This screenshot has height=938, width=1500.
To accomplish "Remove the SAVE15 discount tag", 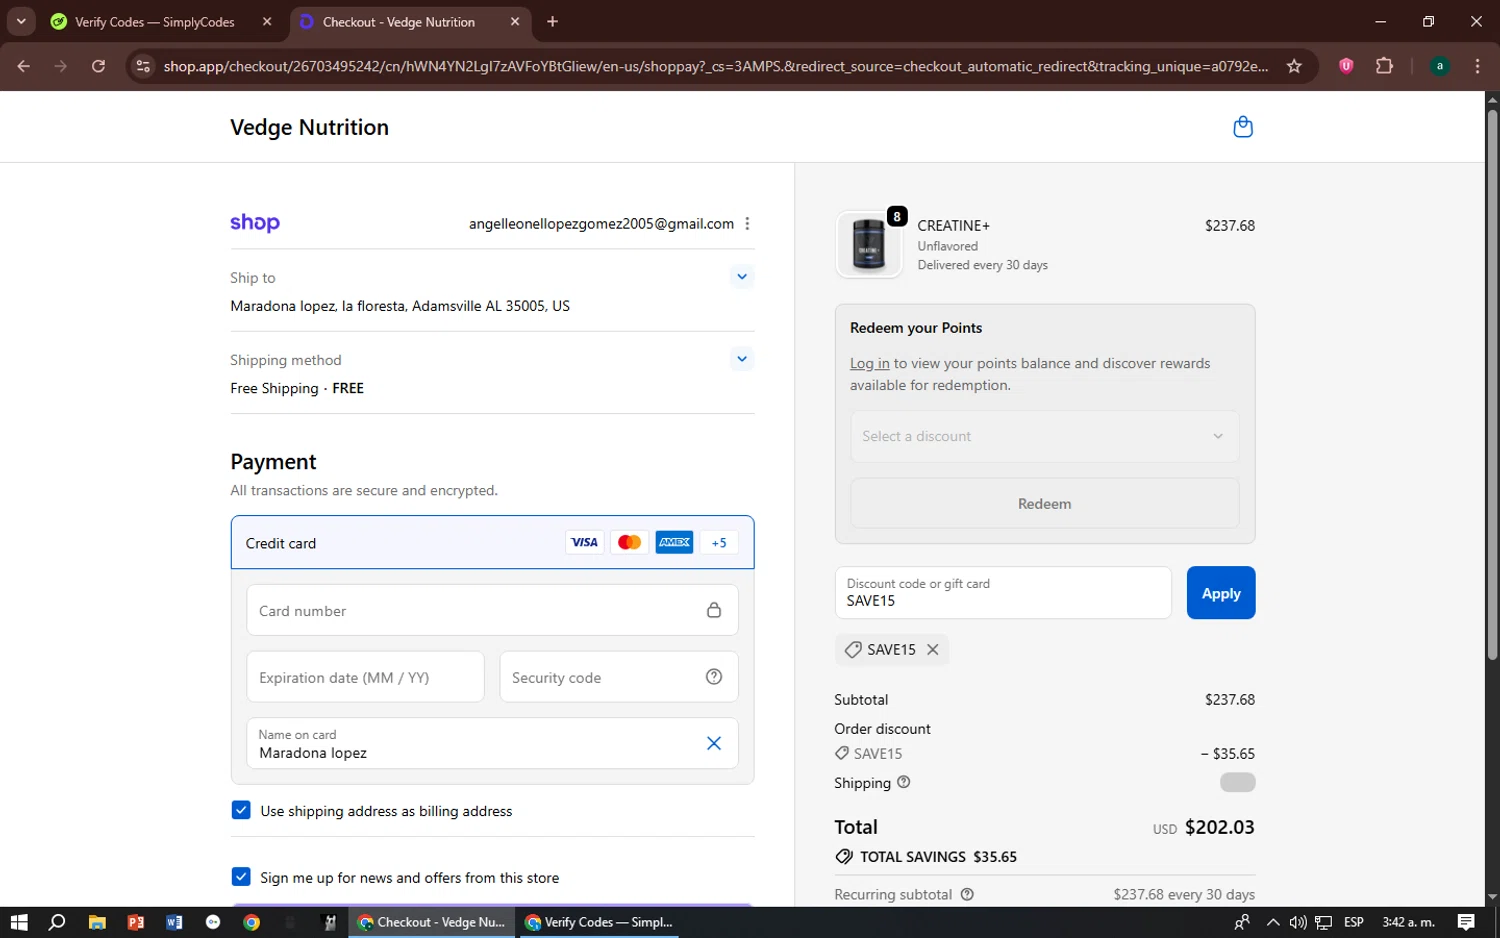I will pyautogui.click(x=933, y=649).
